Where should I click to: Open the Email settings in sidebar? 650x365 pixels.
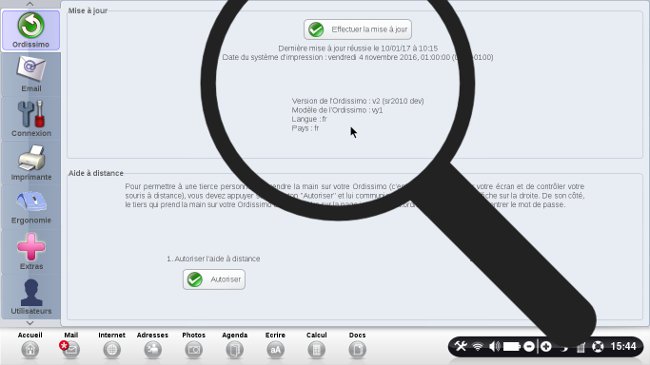pyautogui.click(x=31, y=74)
